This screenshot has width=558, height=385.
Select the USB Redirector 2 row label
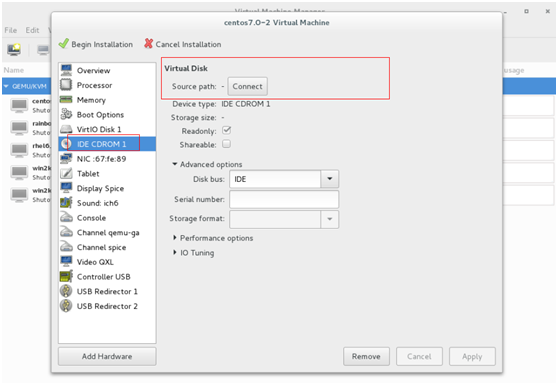click(107, 306)
